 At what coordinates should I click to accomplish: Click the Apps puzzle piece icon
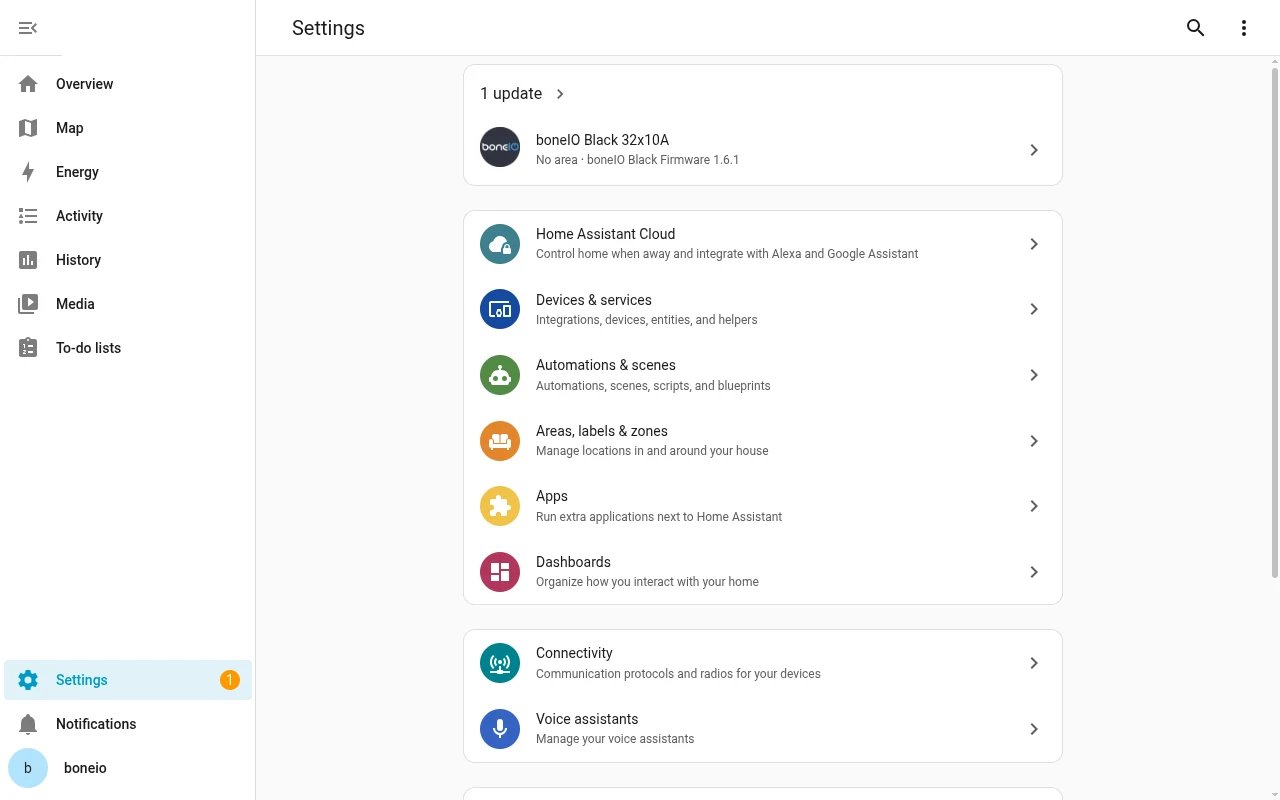coord(500,506)
